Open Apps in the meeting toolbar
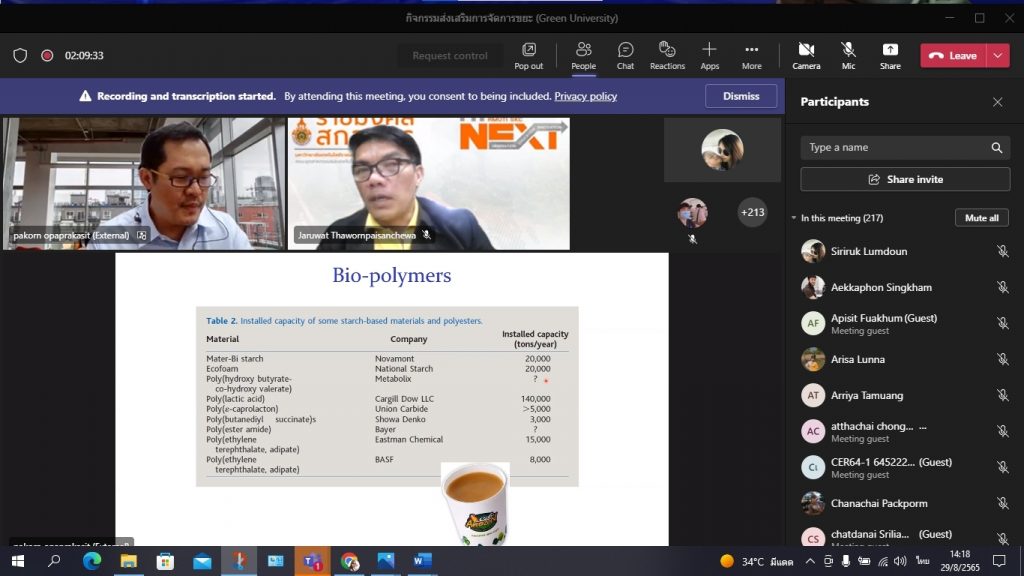Viewport: 1024px width, 576px height. (709, 55)
